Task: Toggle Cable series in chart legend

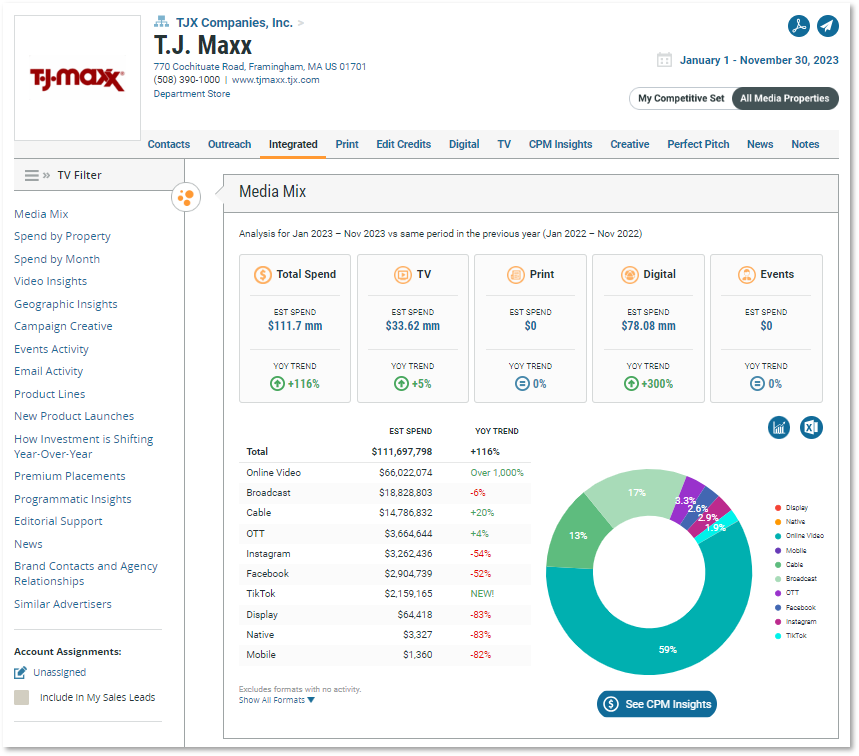Action: pyautogui.click(x=789, y=565)
